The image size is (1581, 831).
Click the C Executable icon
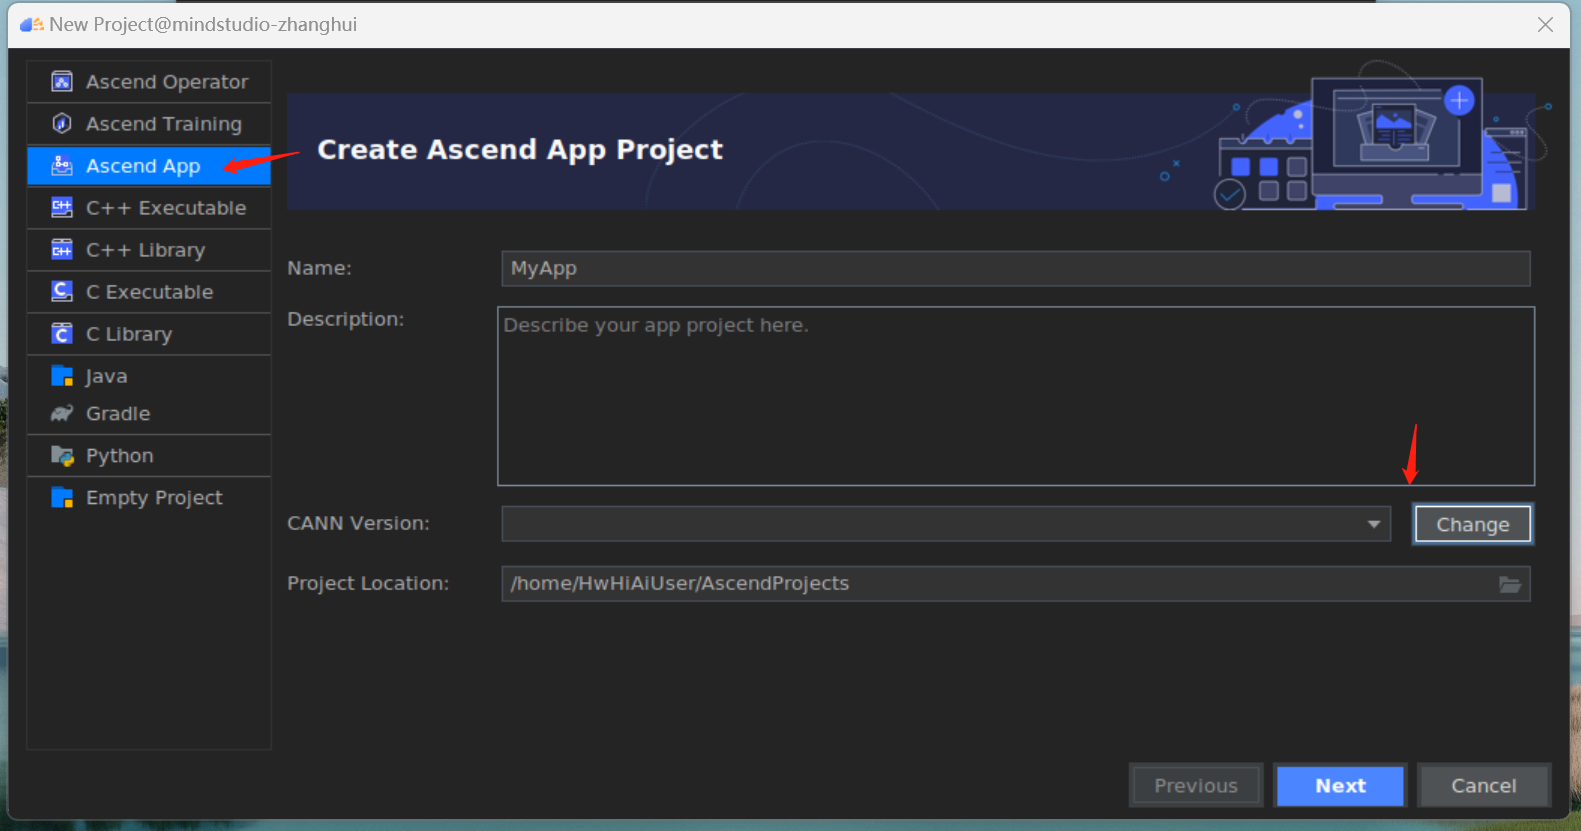[x=62, y=292]
